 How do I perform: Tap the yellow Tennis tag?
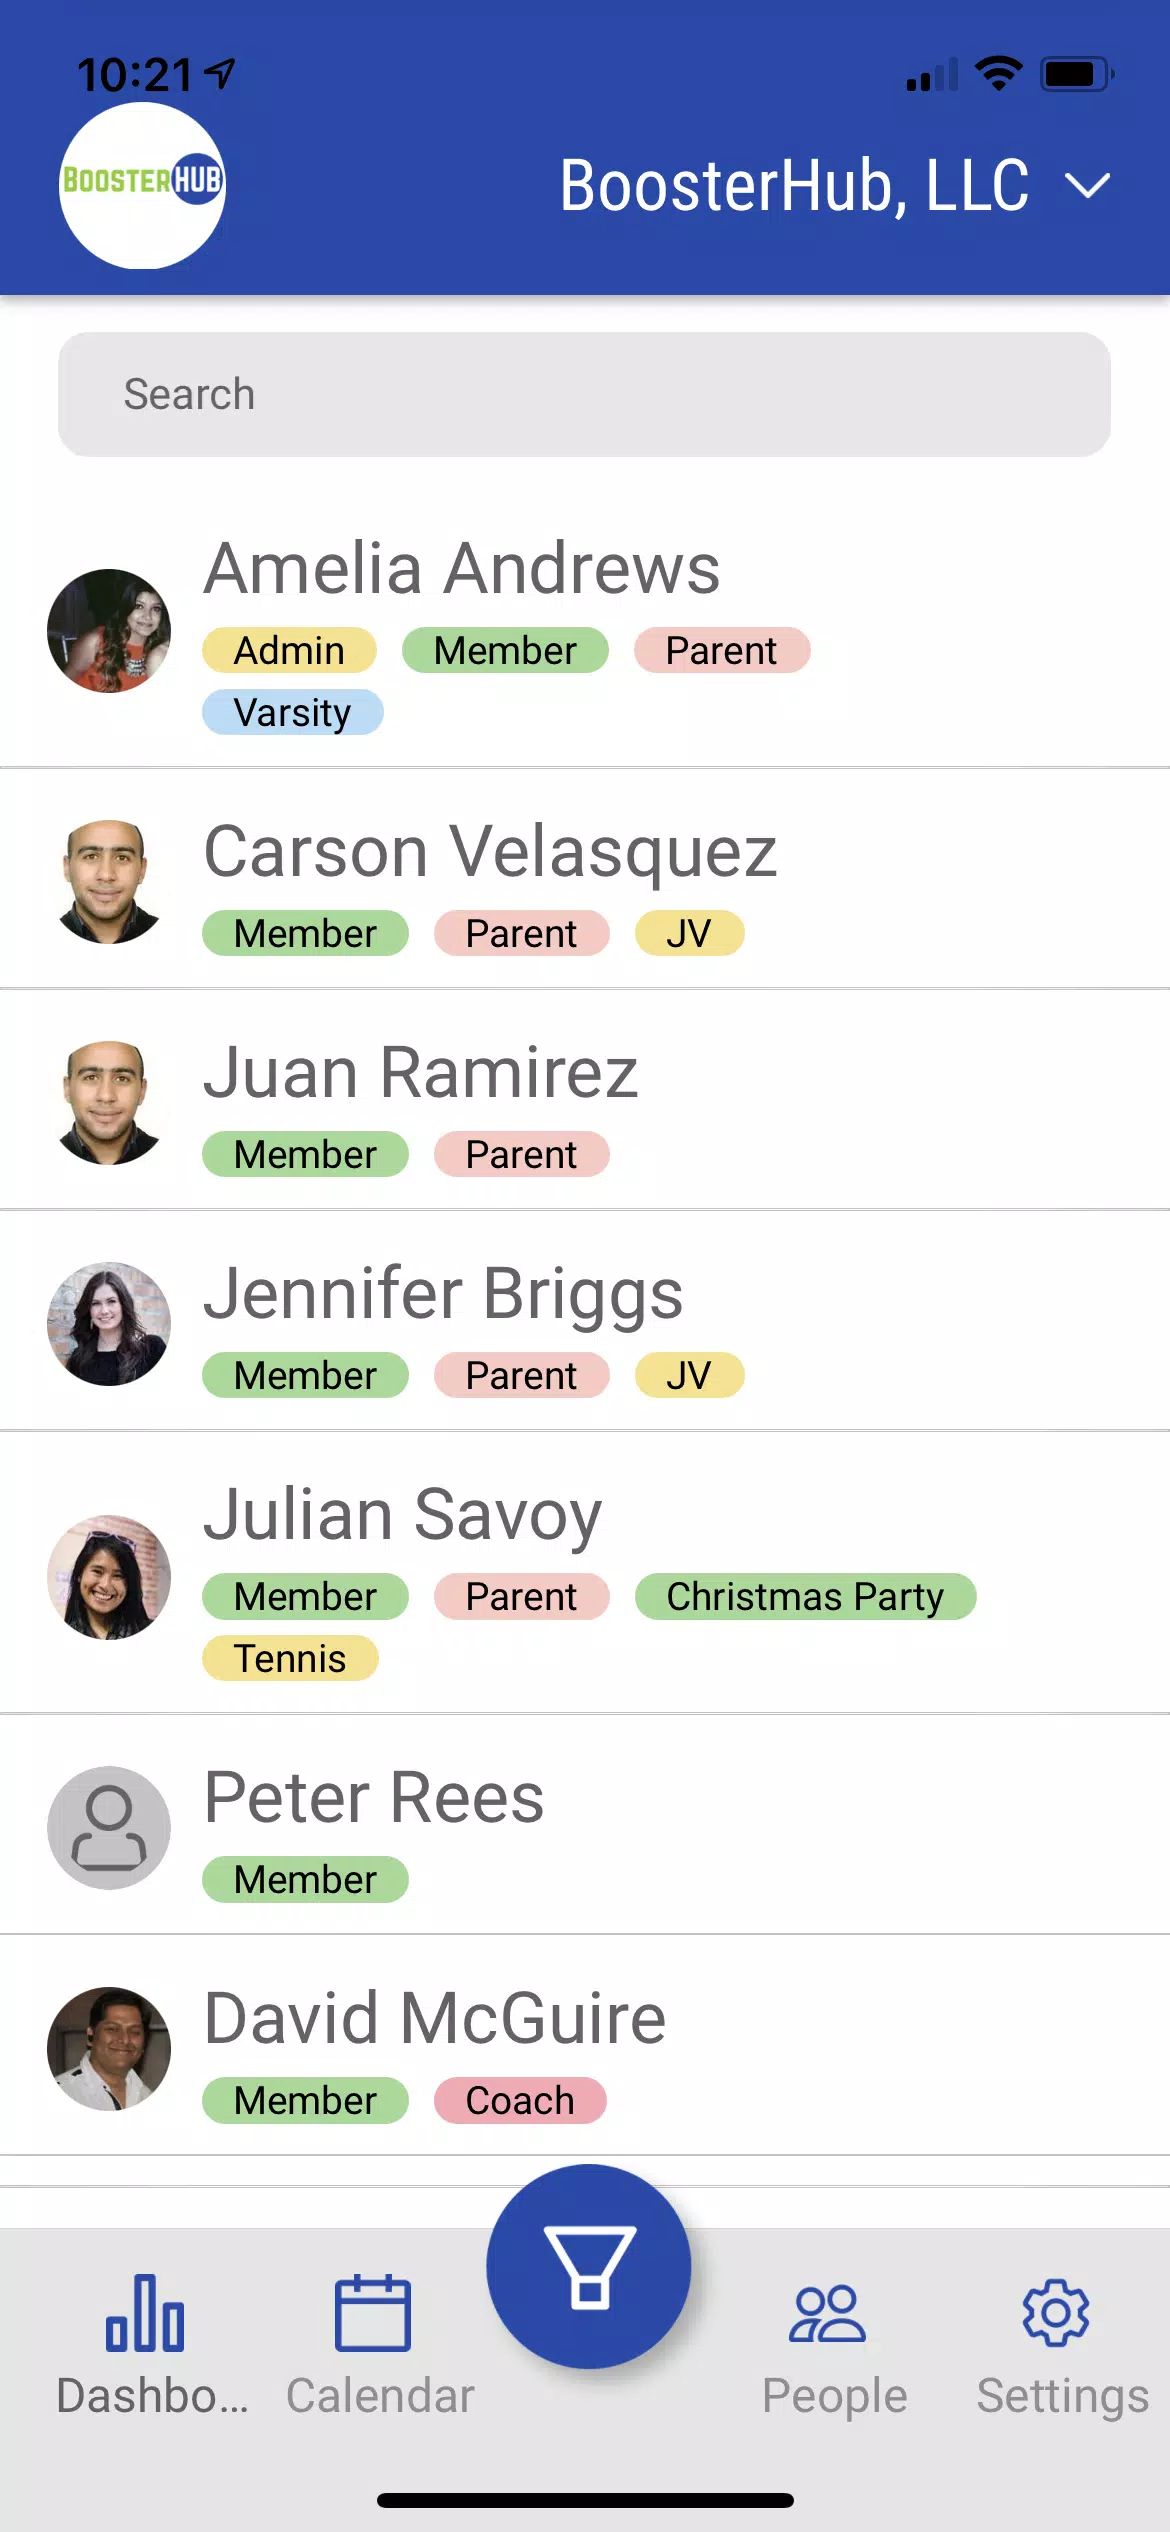pyautogui.click(x=290, y=1659)
